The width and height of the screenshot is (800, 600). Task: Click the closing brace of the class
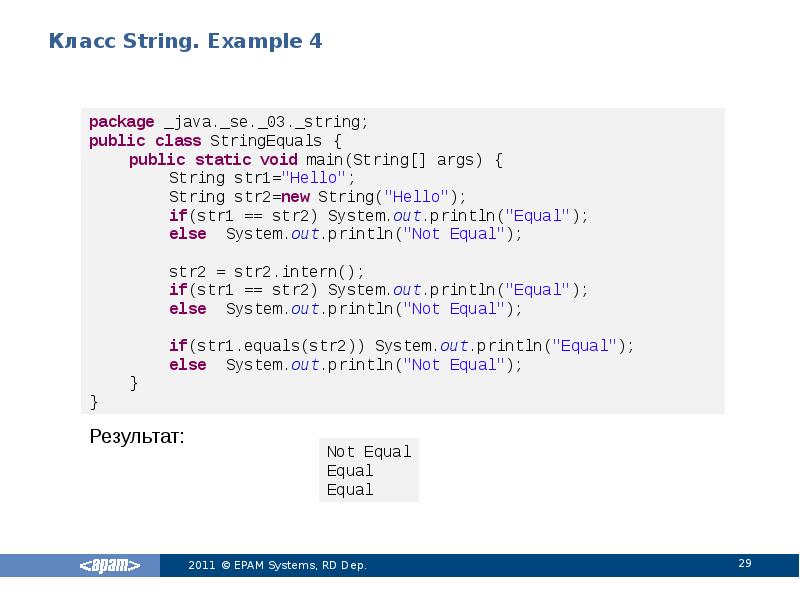[95, 402]
